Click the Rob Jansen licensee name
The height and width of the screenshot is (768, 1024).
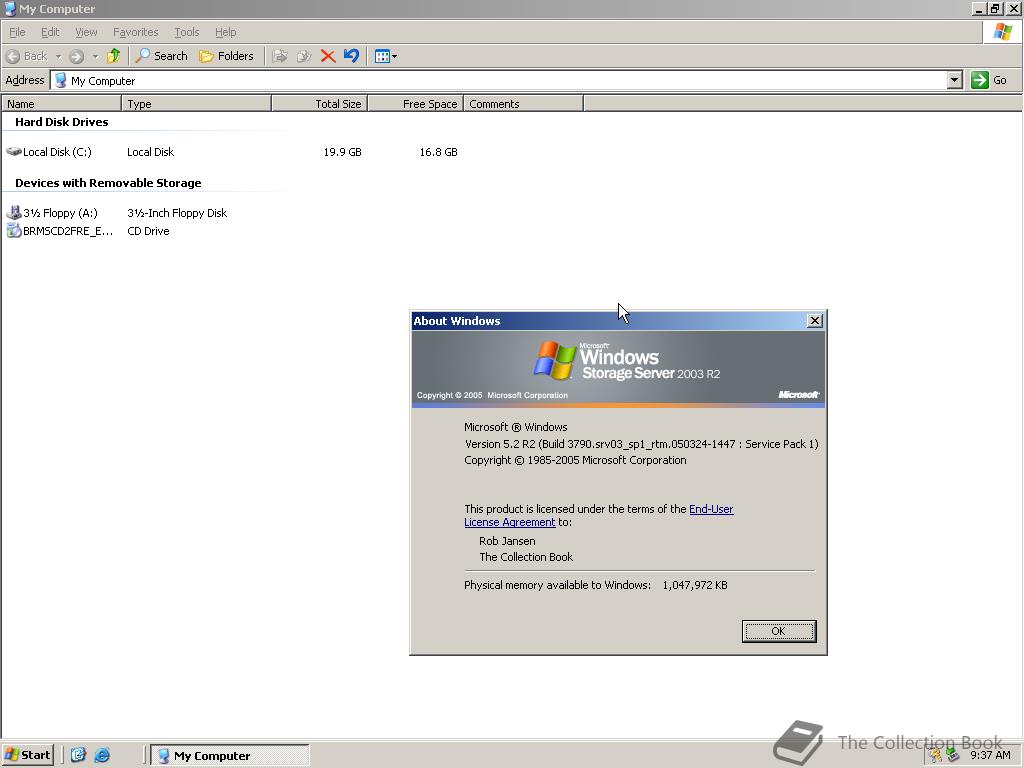click(507, 541)
